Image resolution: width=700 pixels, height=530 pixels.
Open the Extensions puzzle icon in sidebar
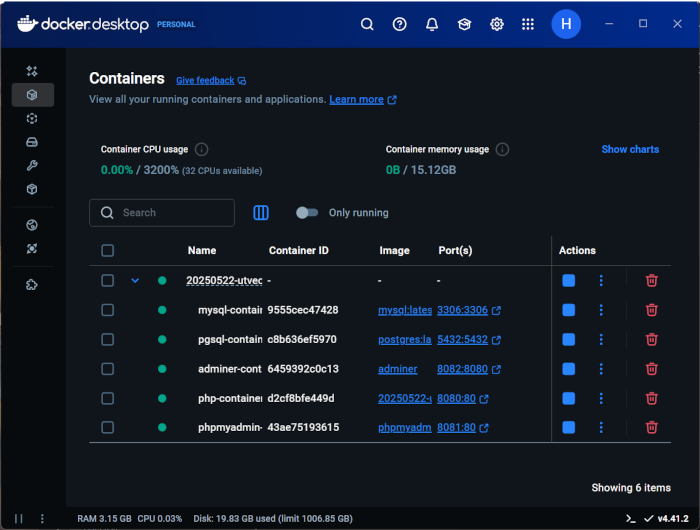(32, 285)
